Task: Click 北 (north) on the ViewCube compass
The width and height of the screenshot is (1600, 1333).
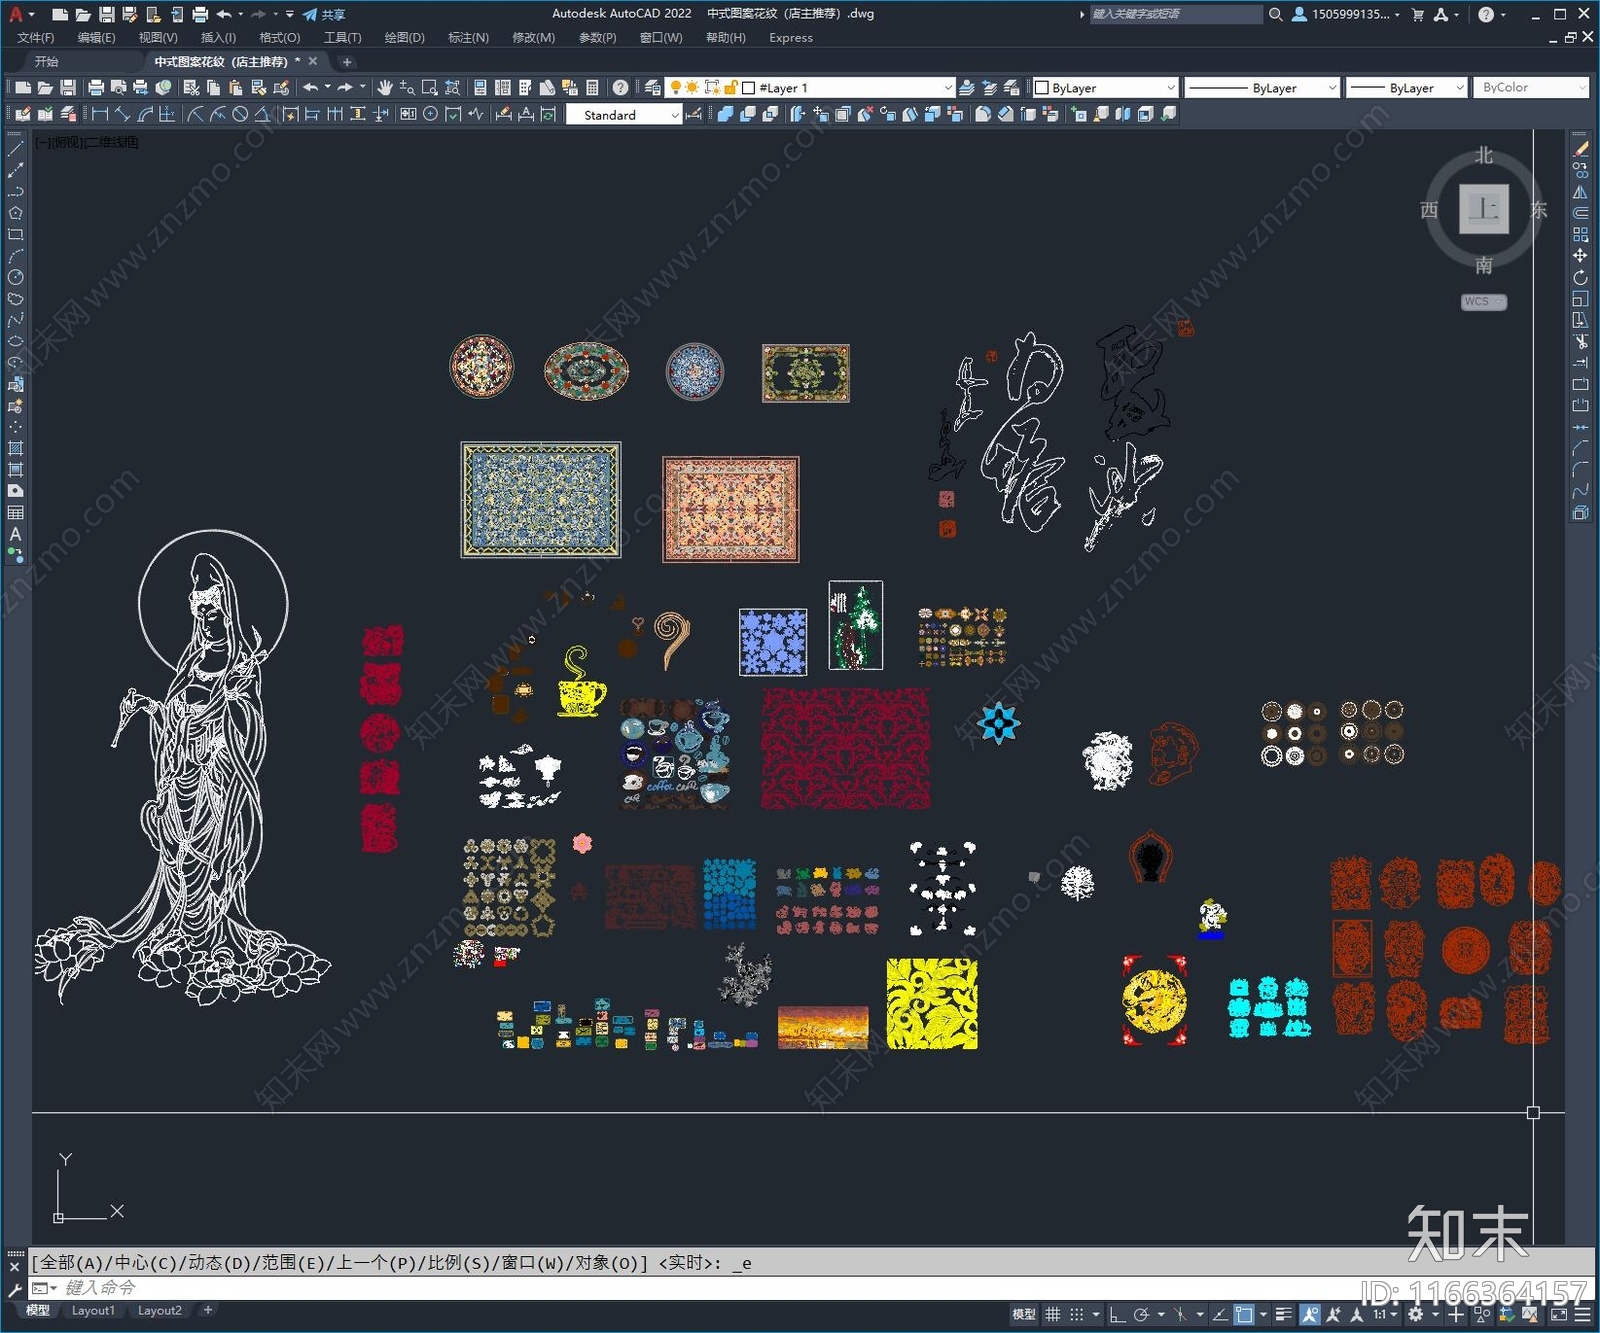Action: tap(1484, 155)
